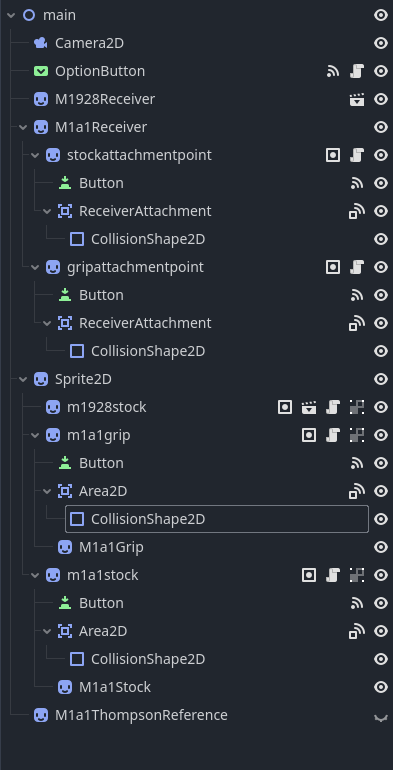The width and height of the screenshot is (393, 770).
Task: Click the signal icon on OptionButton
Action: click(x=333, y=71)
